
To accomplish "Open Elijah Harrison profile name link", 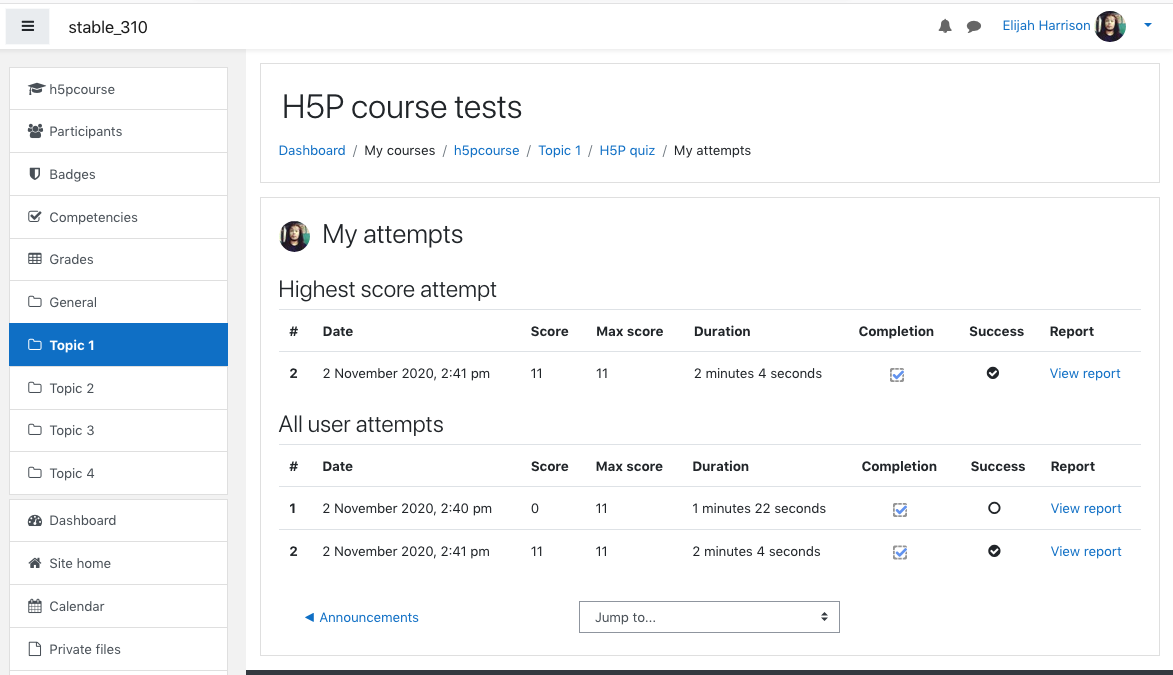I will pos(1046,25).
